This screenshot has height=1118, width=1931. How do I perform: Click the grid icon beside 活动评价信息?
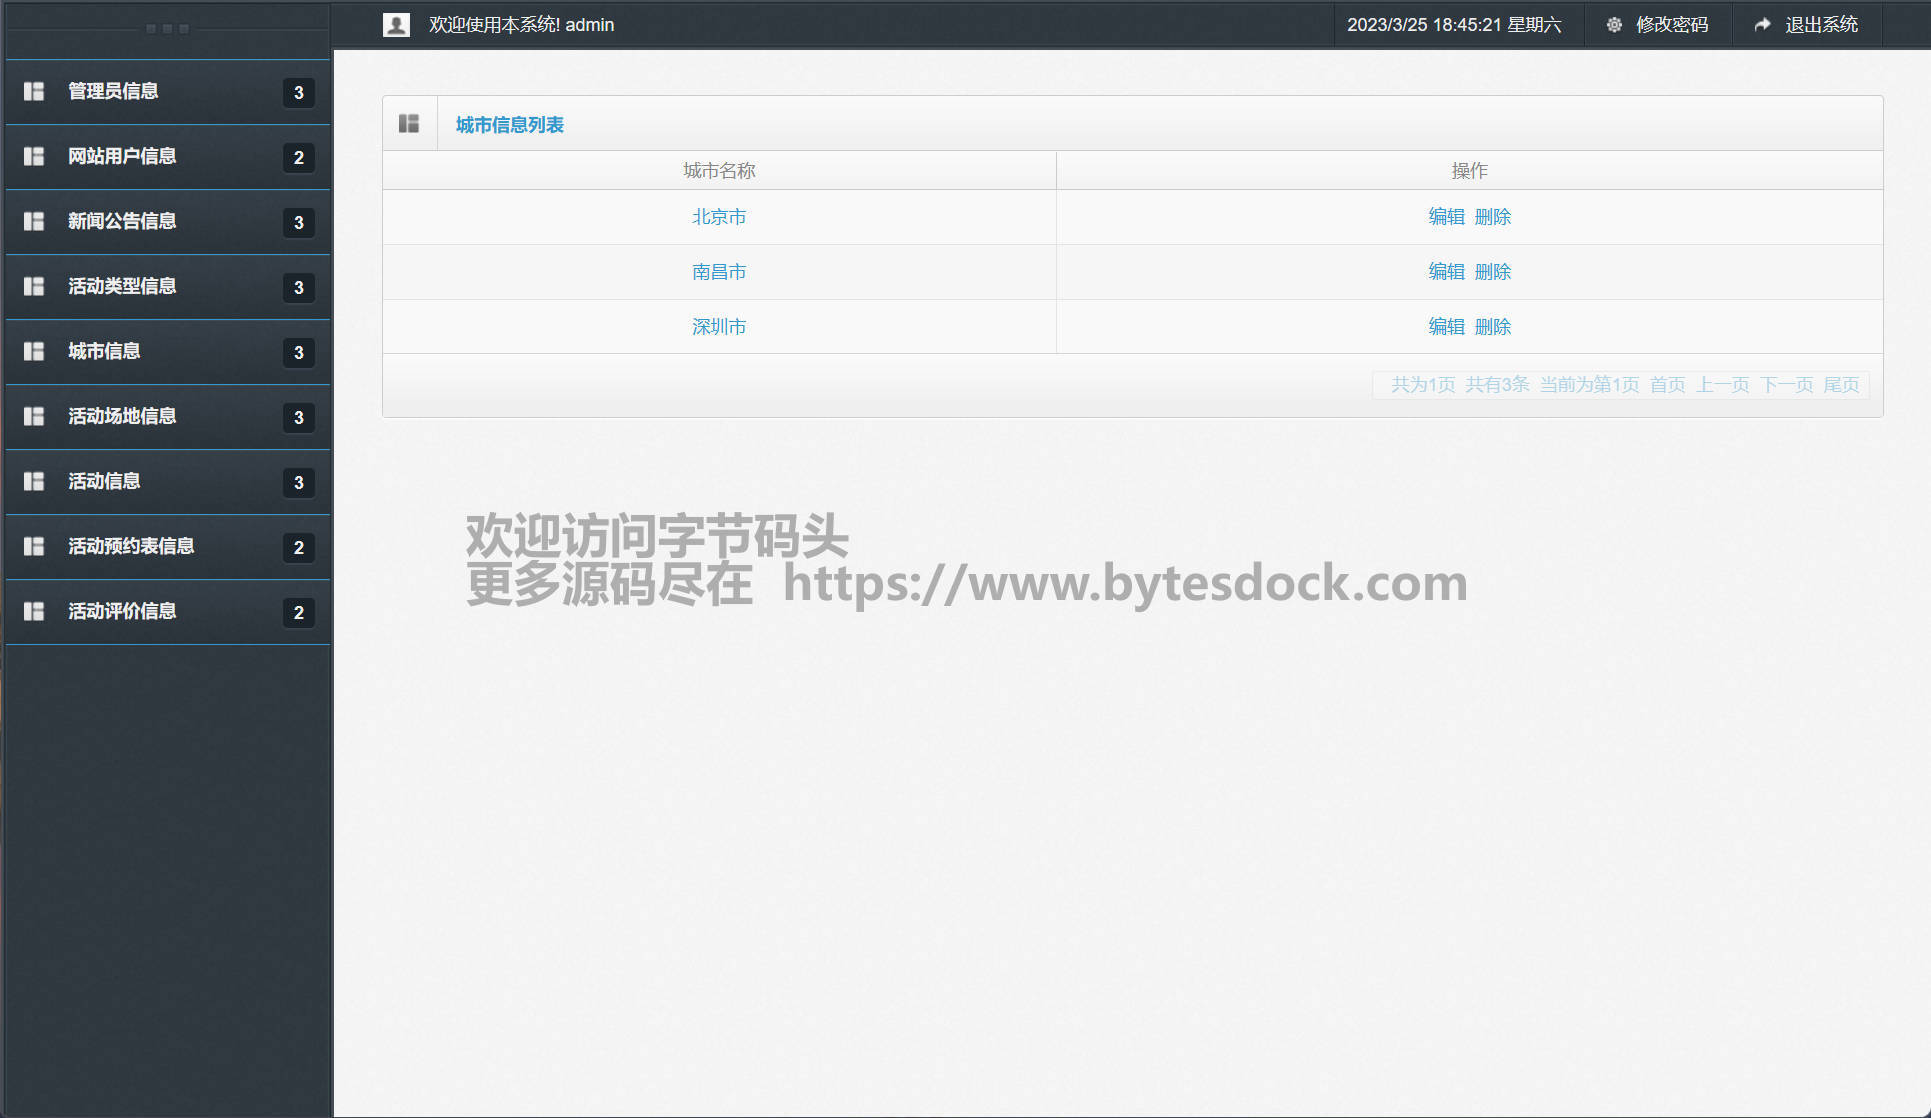tap(34, 611)
